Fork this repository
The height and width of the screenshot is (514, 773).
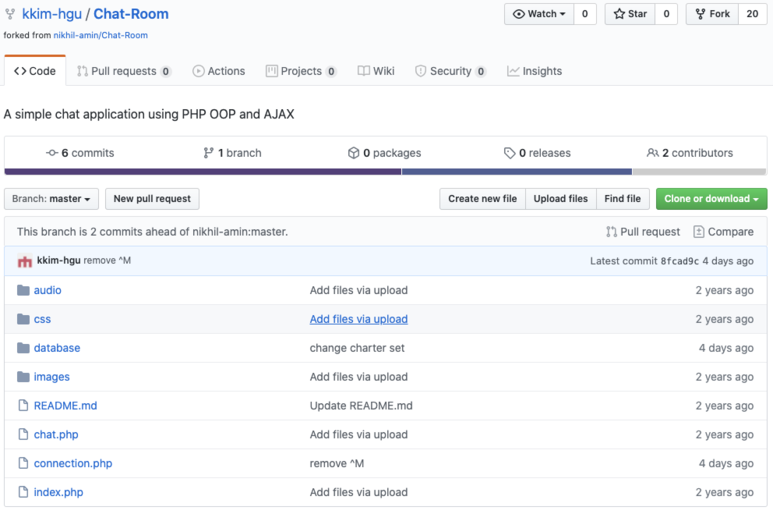(712, 14)
